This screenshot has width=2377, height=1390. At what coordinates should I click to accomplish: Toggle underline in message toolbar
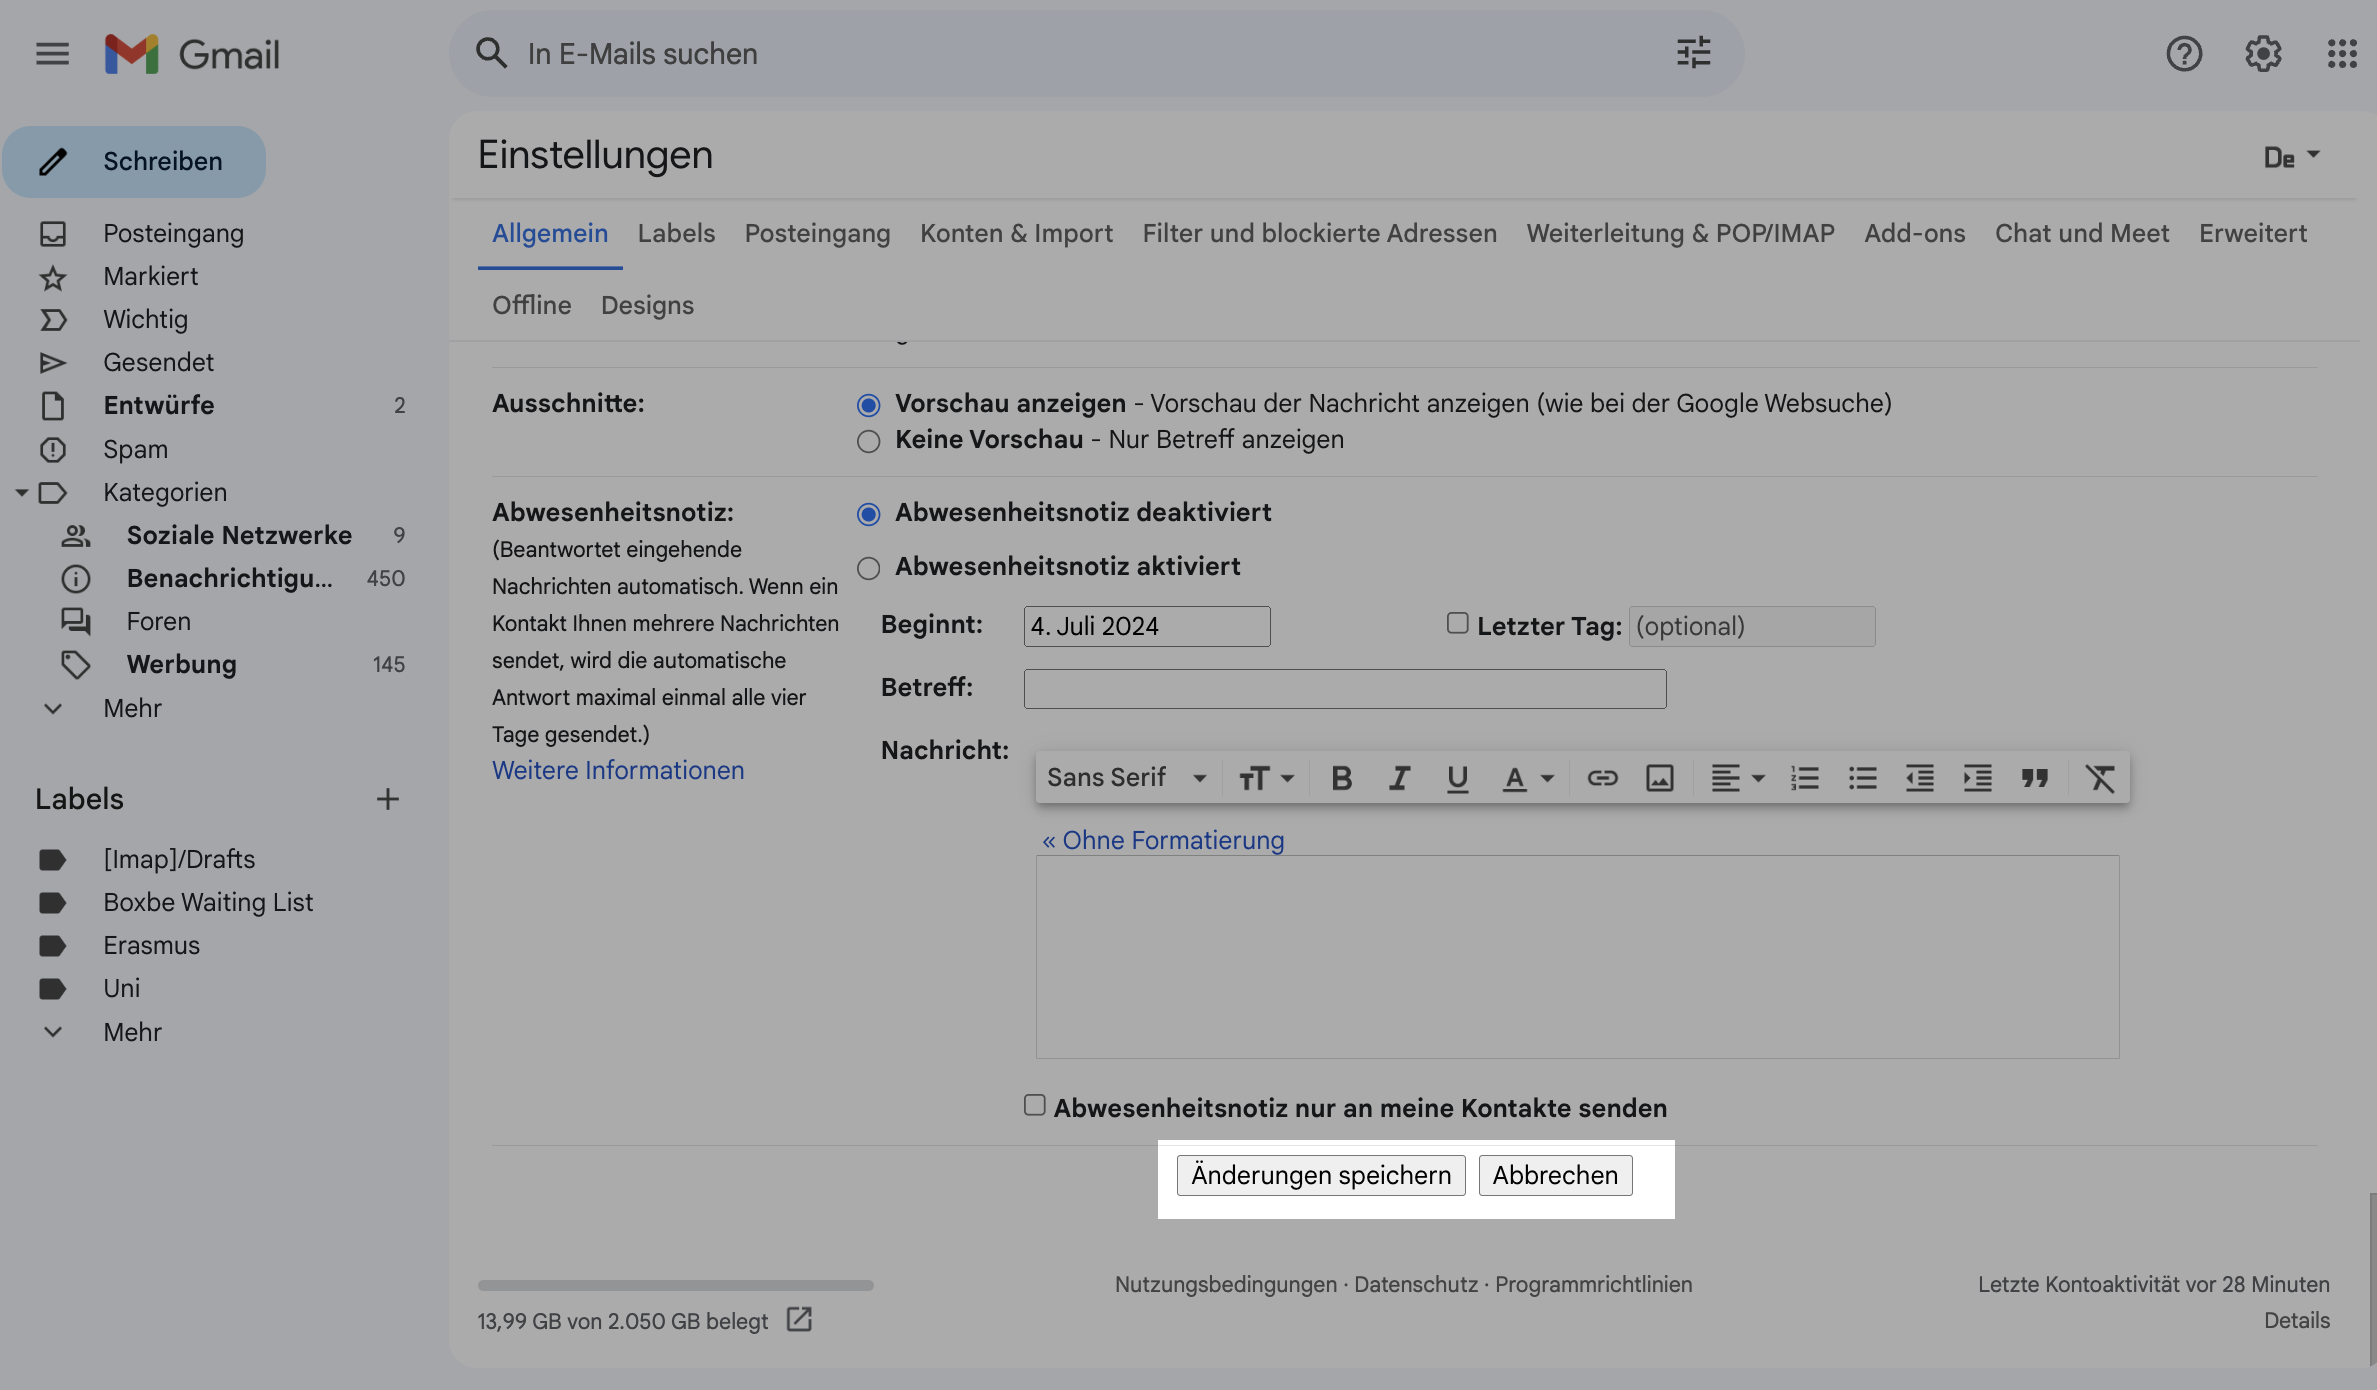click(1457, 777)
